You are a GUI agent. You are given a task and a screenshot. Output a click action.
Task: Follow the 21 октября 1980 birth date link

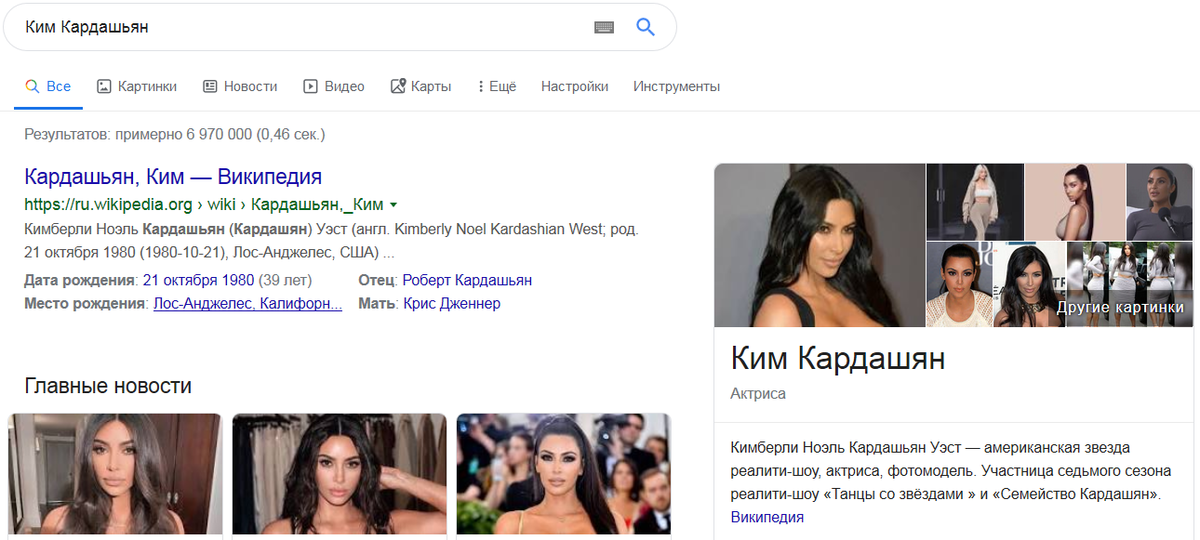tap(199, 280)
